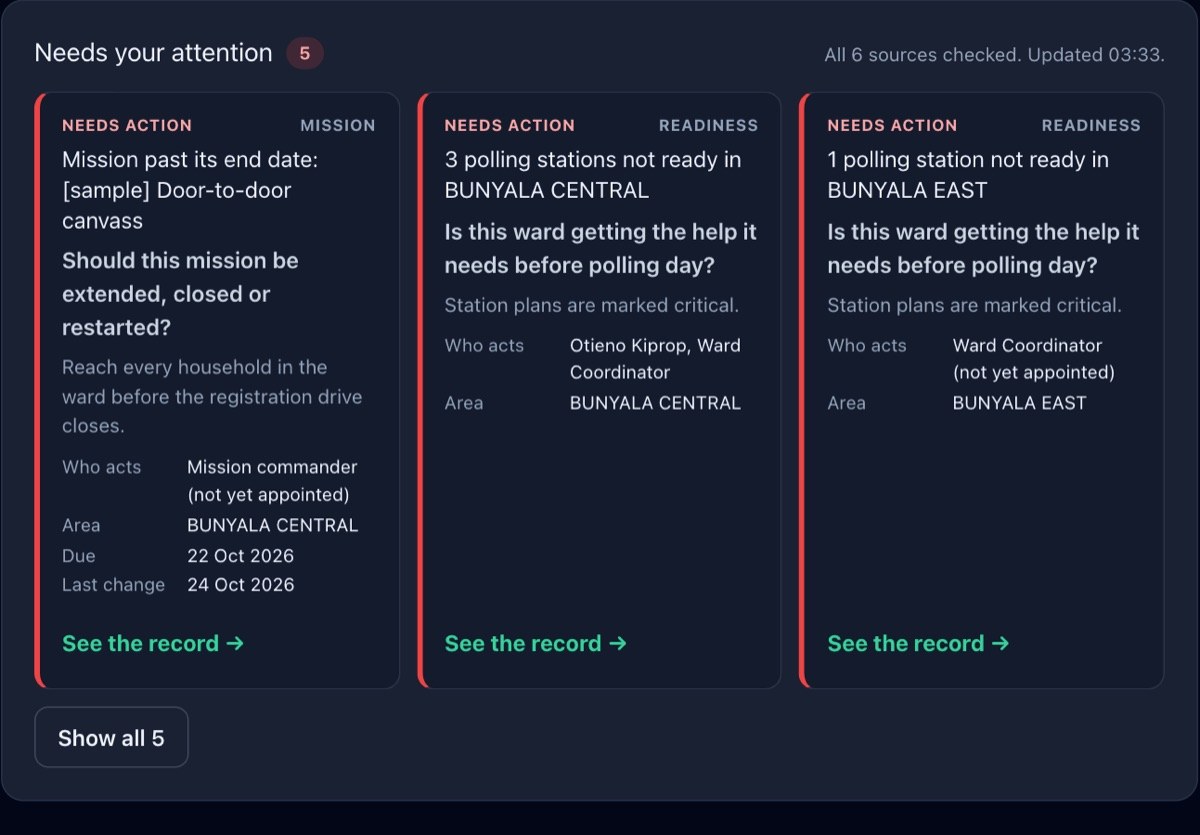Click the Show all 5 button
The width and height of the screenshot is (1200, 835).
tap(111, 738)
